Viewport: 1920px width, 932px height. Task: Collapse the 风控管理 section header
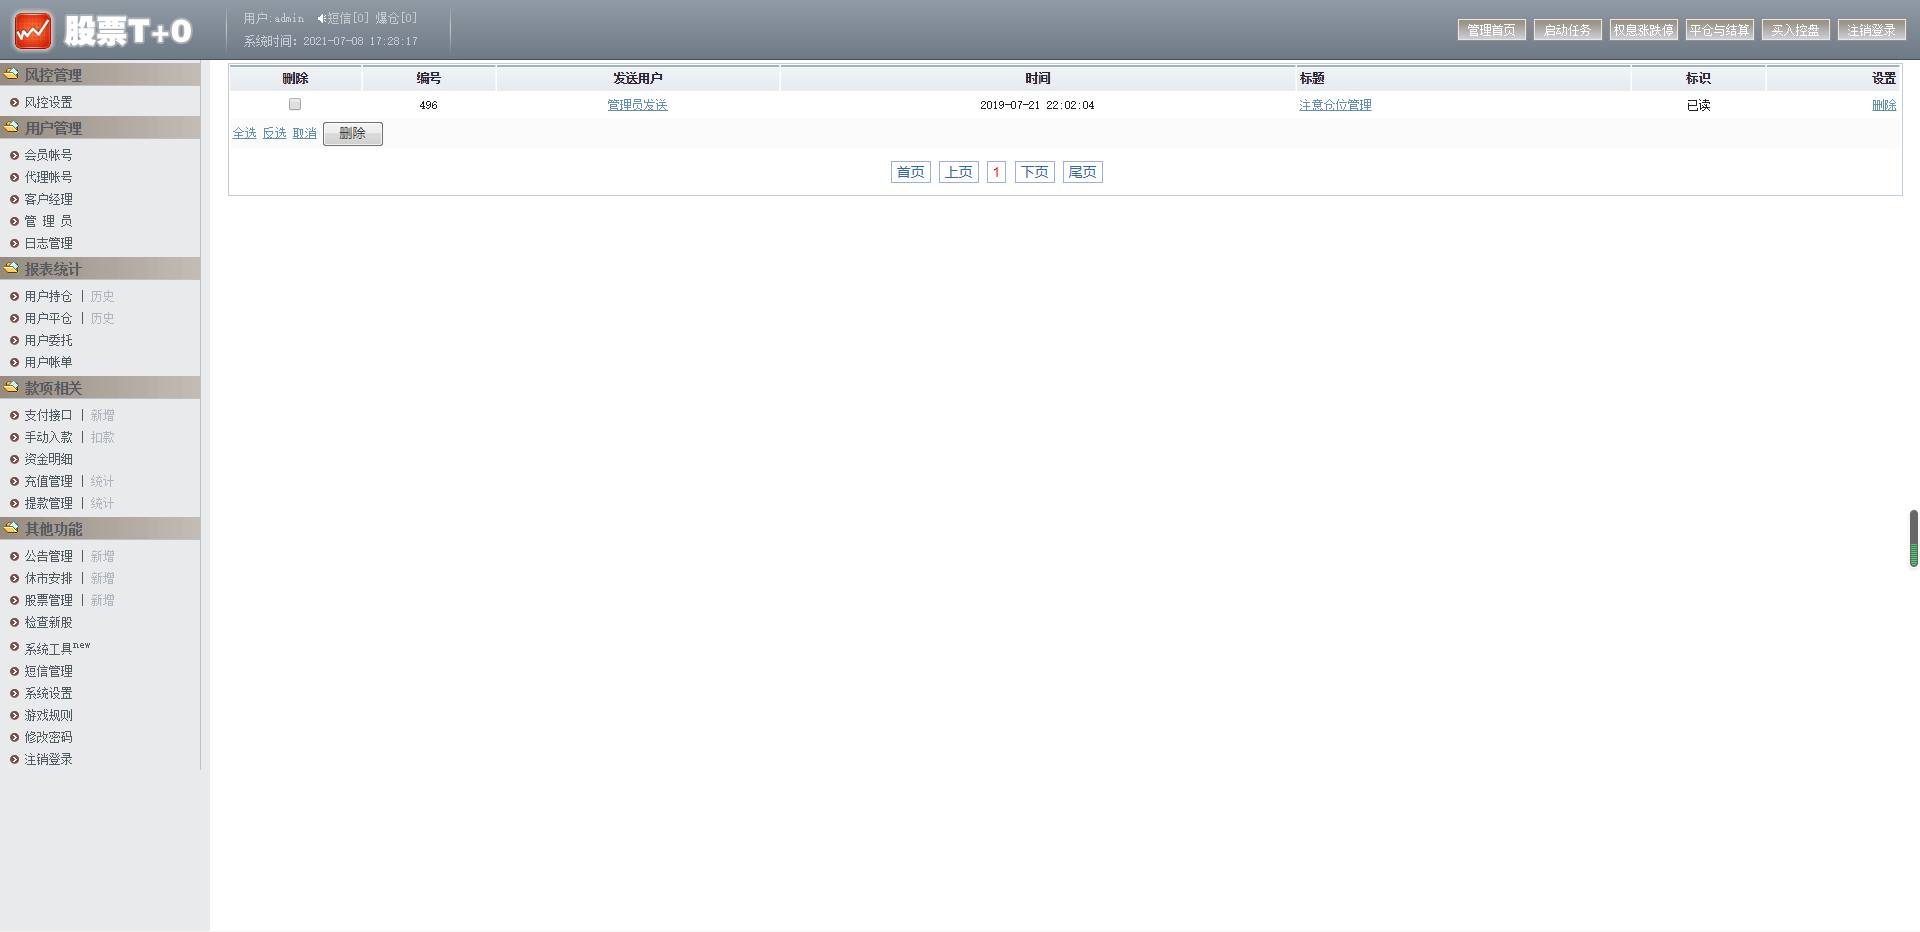click(100, 74)
